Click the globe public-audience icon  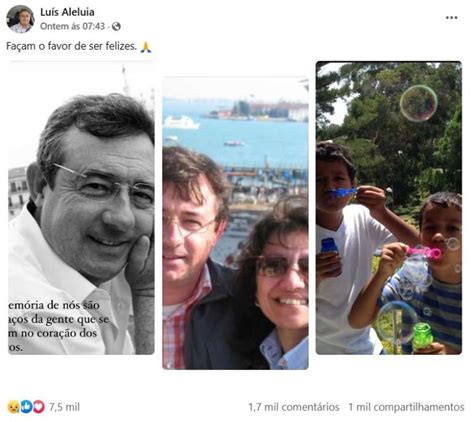point(116,26)
